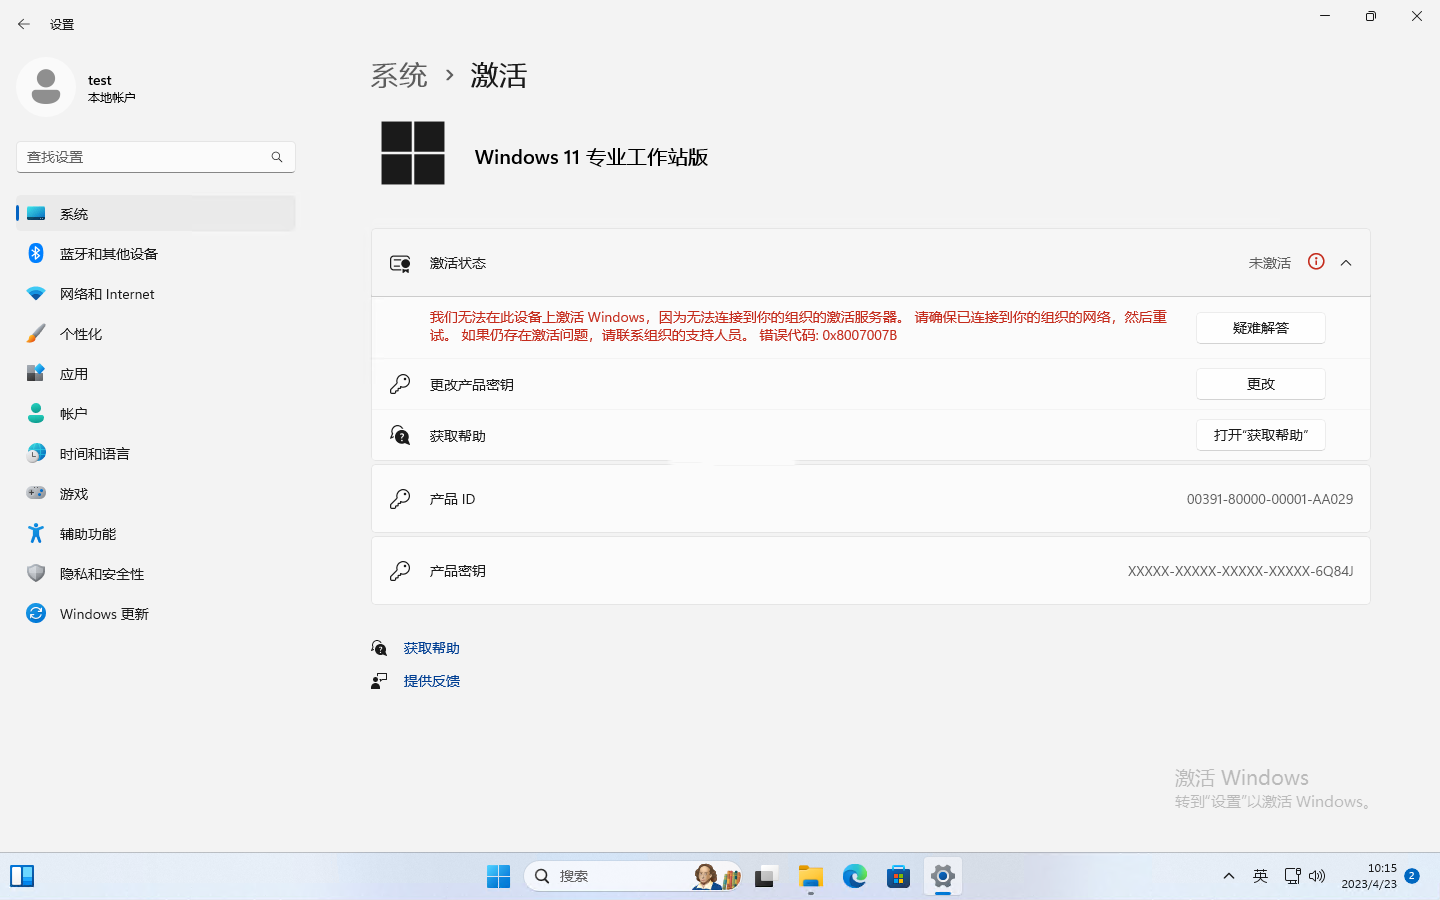
Task: Click the help icon beside 获取帮助 row
Action: pos(400,435)
